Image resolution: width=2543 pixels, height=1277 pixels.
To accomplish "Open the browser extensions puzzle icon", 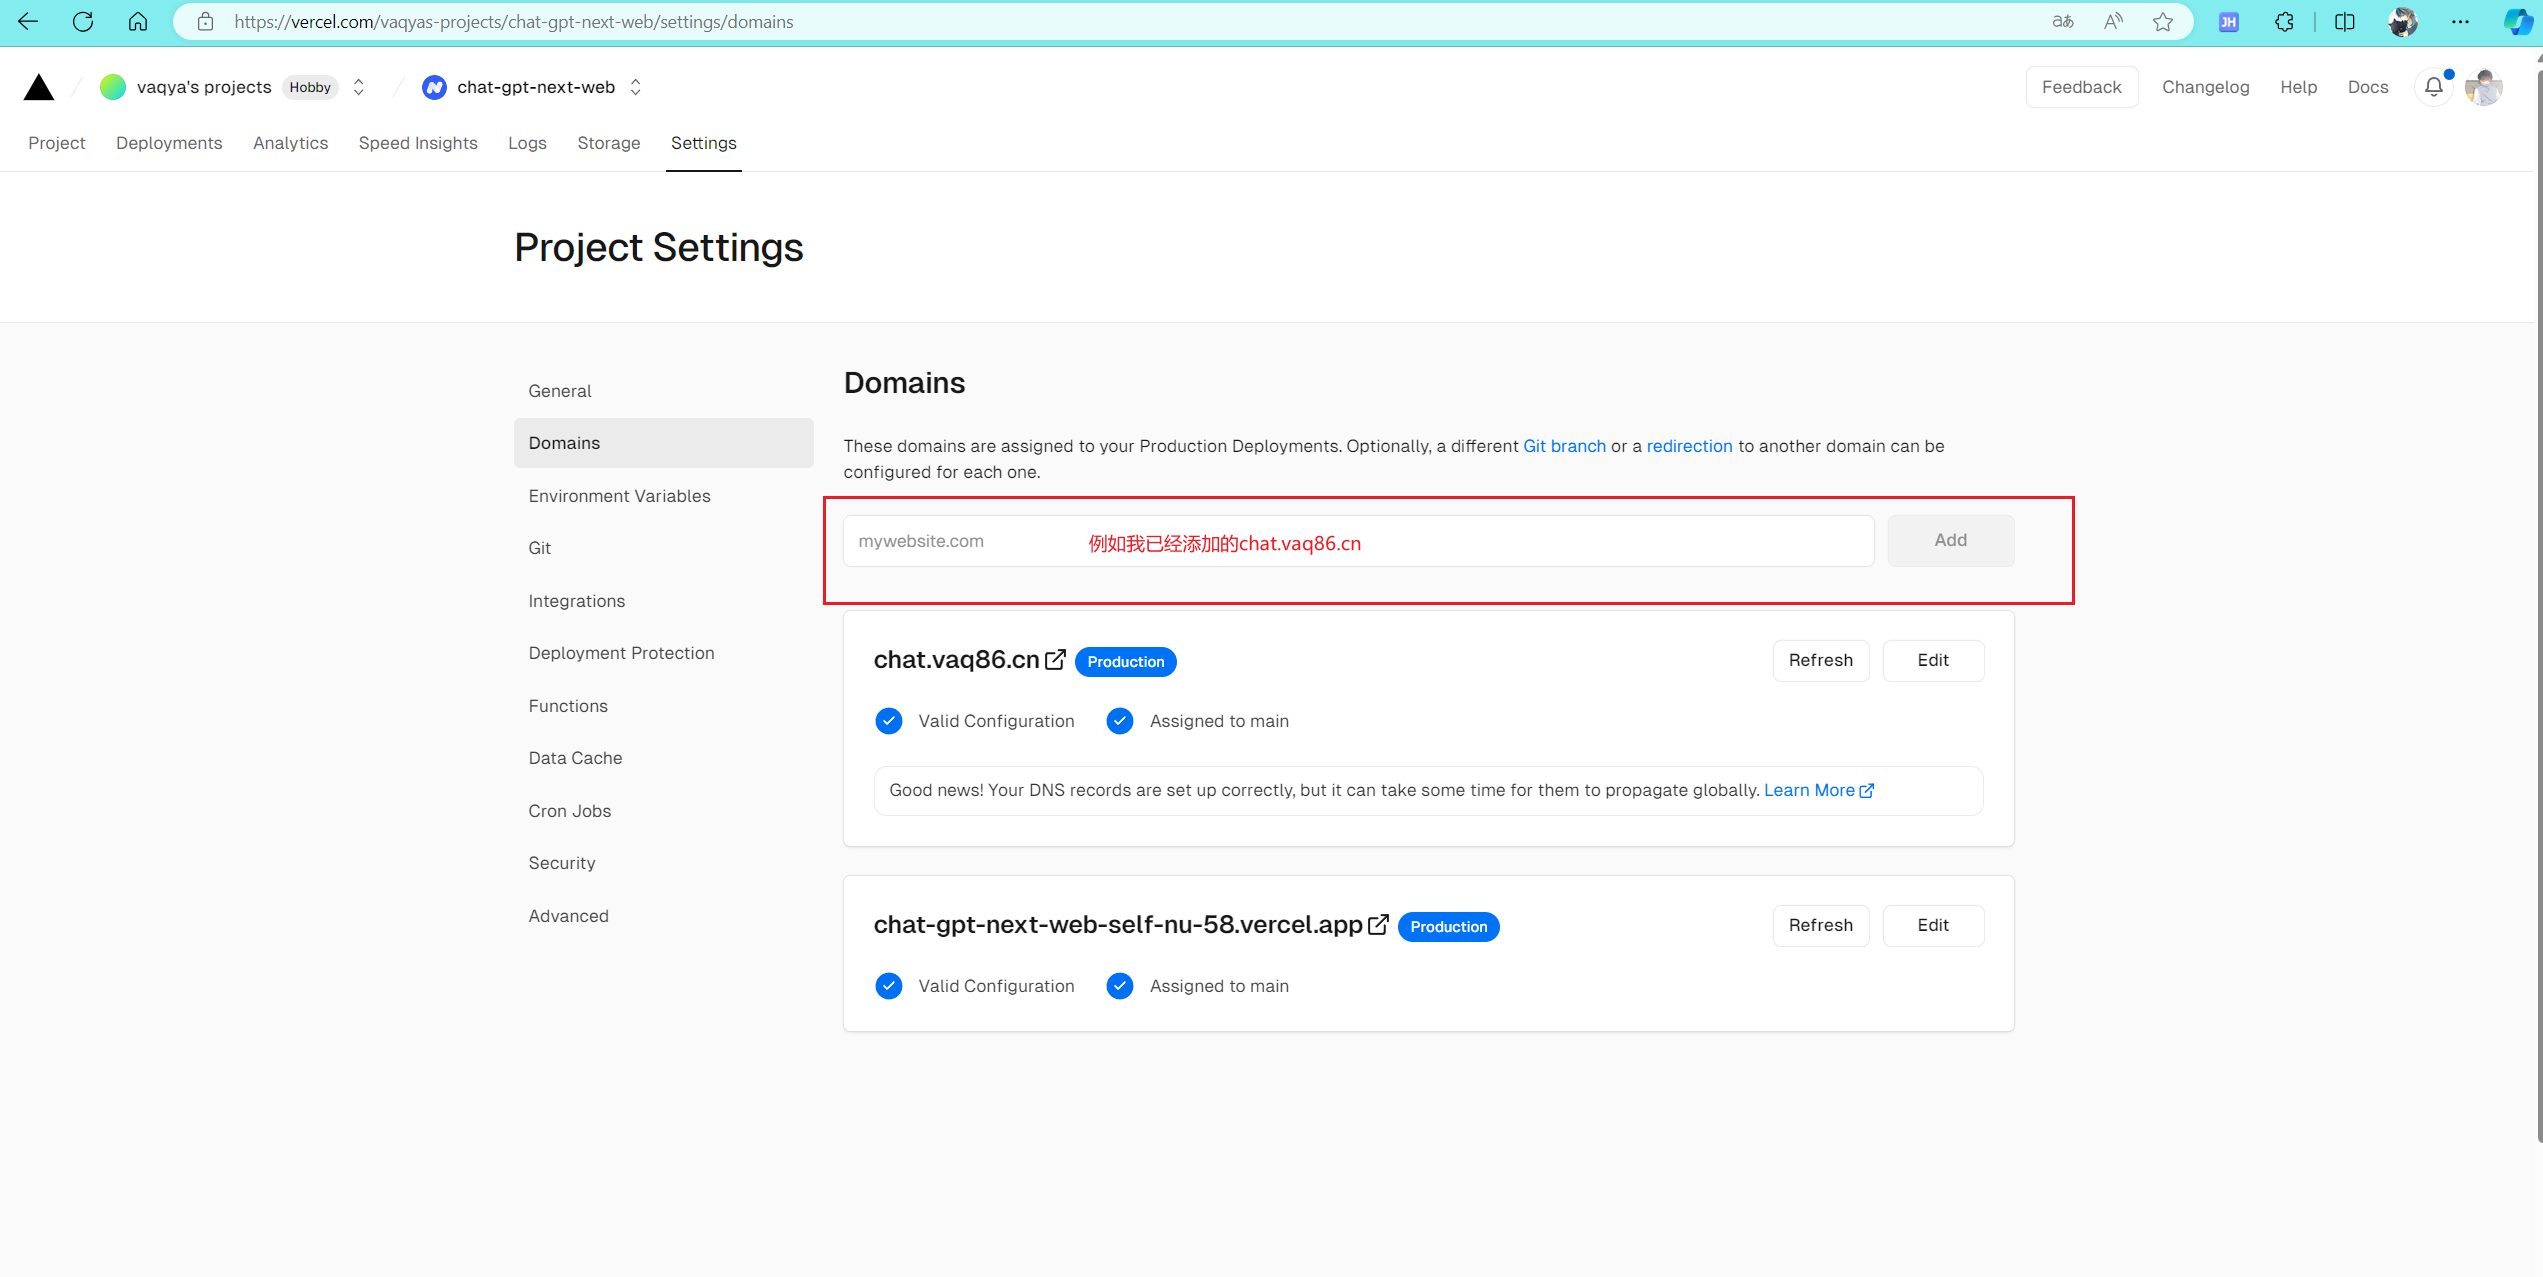I will (2284, 21).
